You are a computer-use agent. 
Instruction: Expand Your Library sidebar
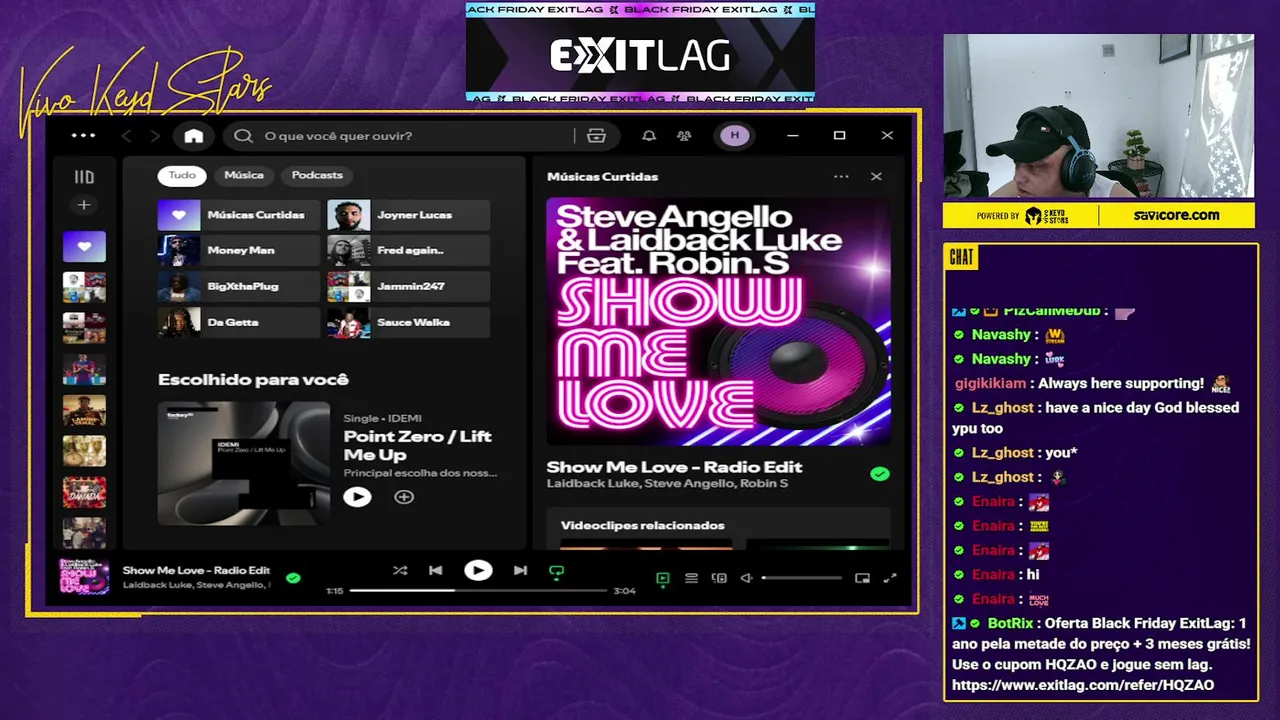(84, 177)
